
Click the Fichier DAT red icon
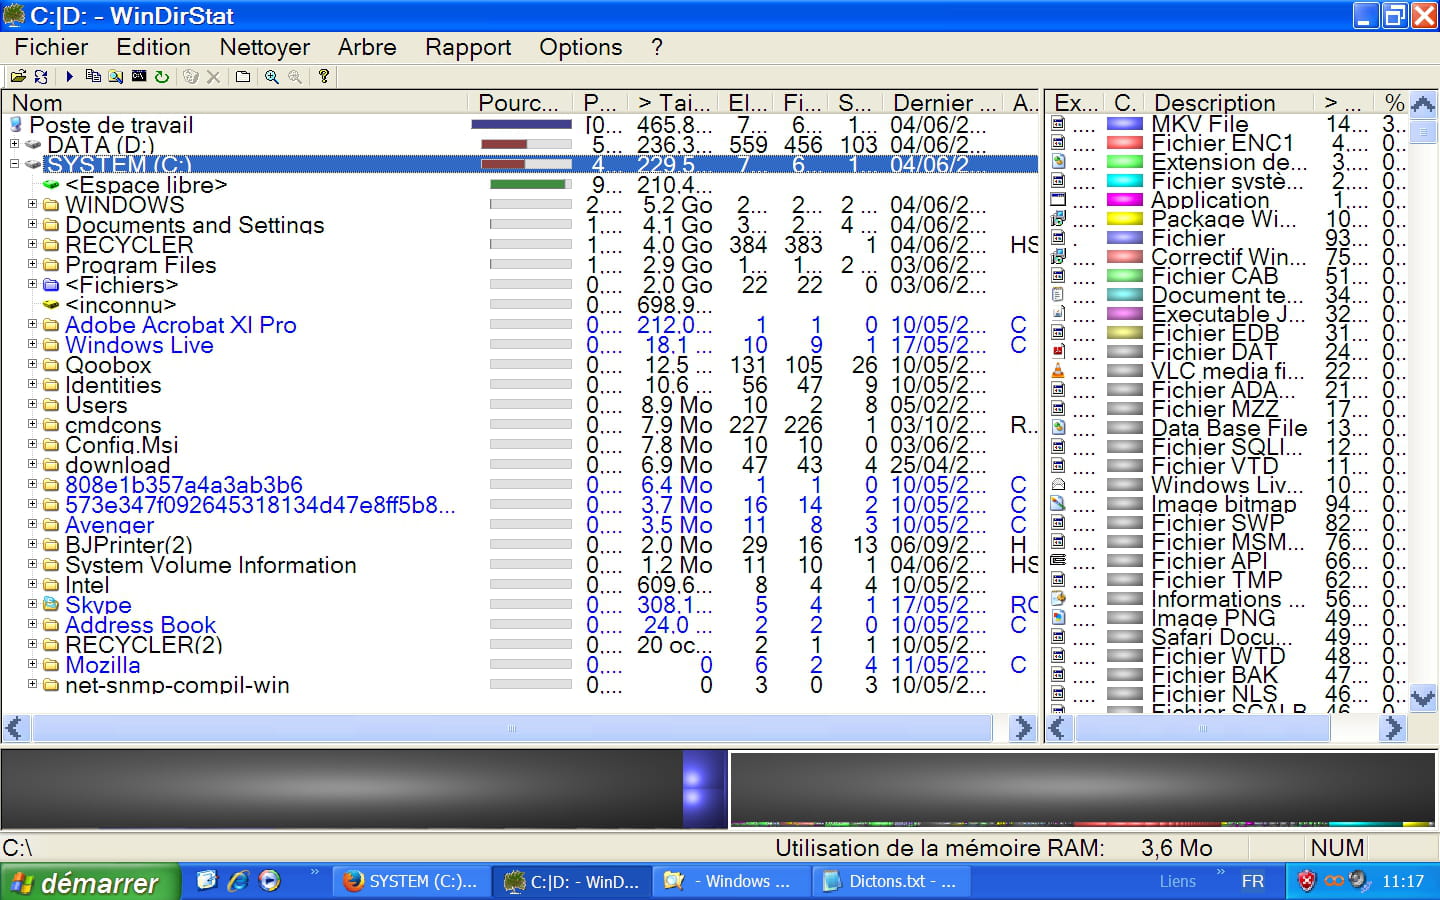coord(1058,351)
